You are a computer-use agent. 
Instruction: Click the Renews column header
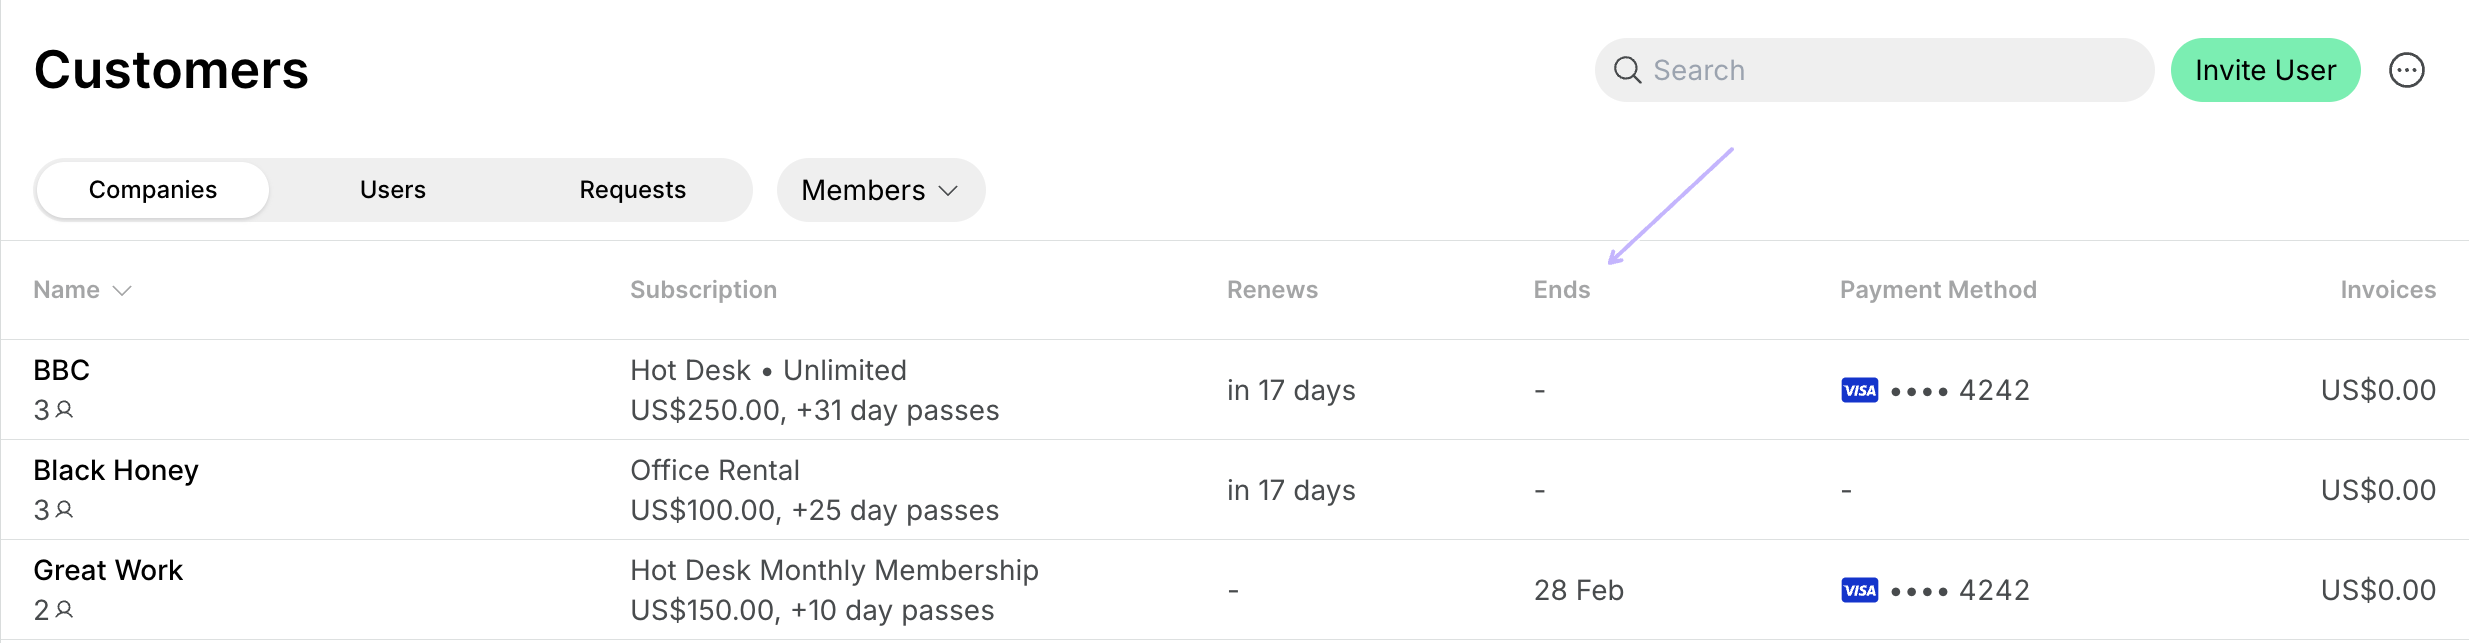tap(1272, 290)
